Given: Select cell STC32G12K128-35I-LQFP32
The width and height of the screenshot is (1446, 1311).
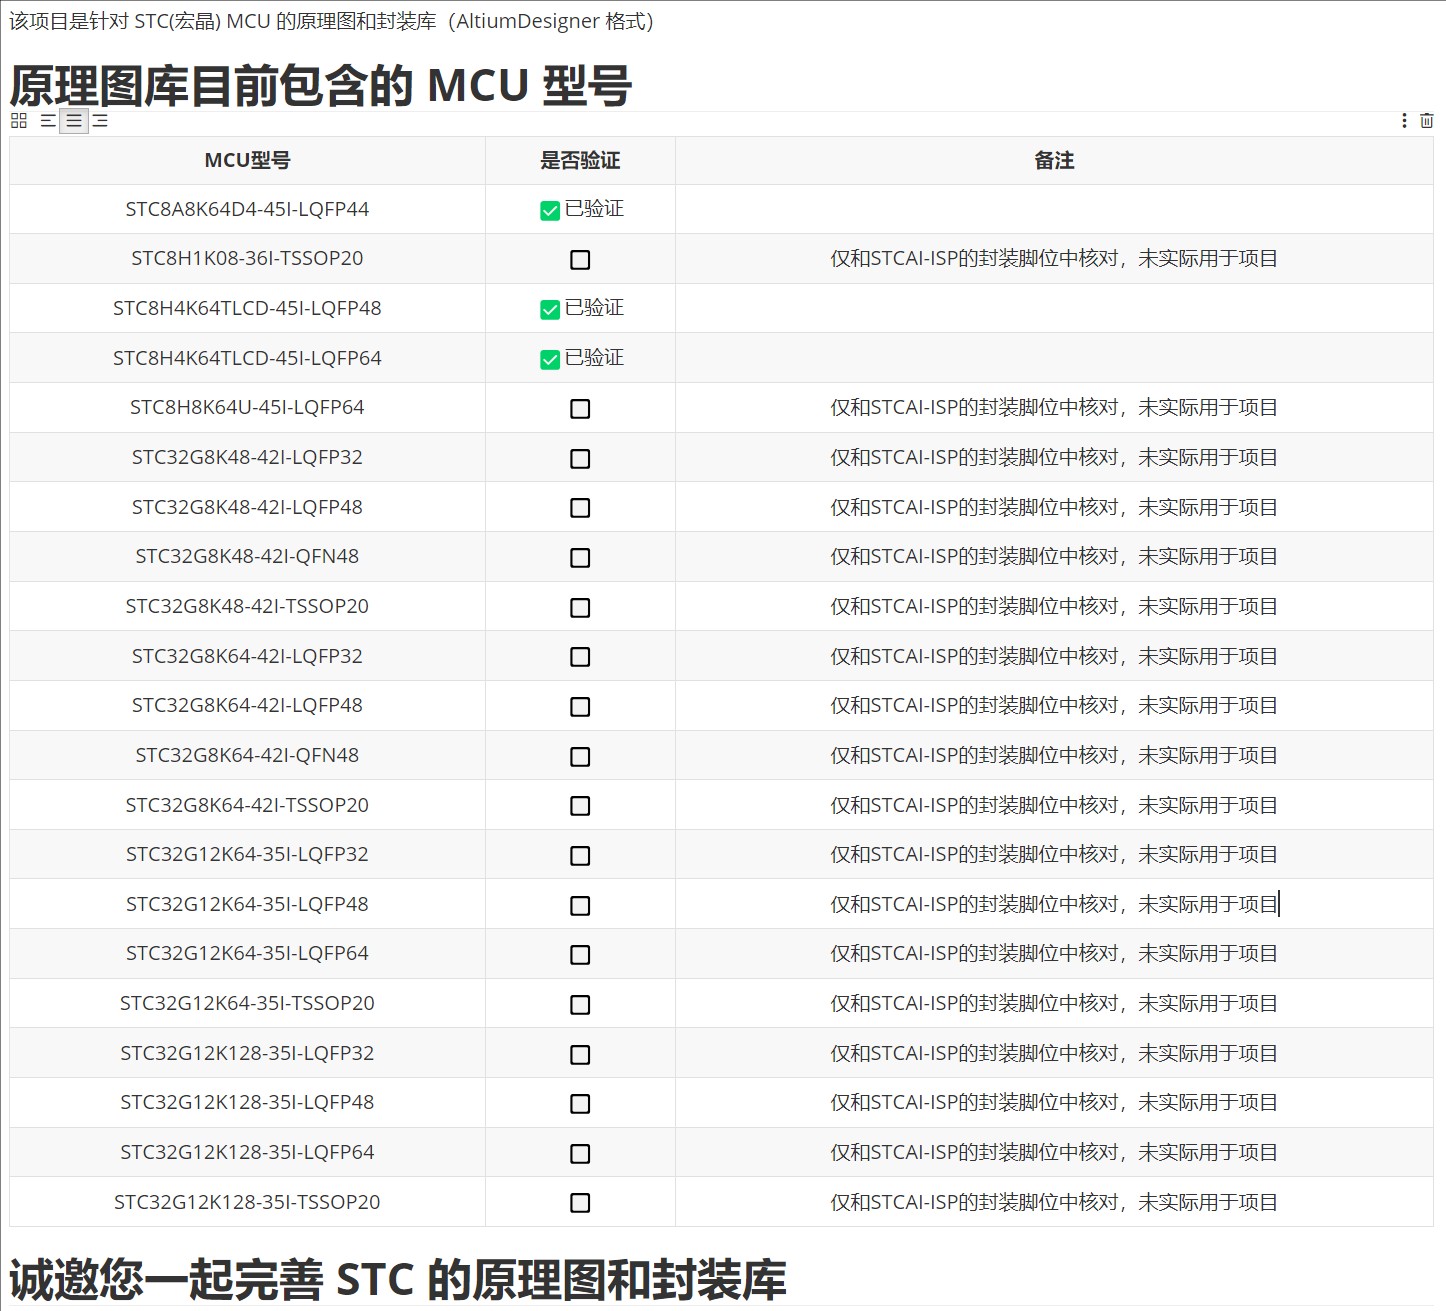Looking at the screenshot, I should tap(247, 1053).
